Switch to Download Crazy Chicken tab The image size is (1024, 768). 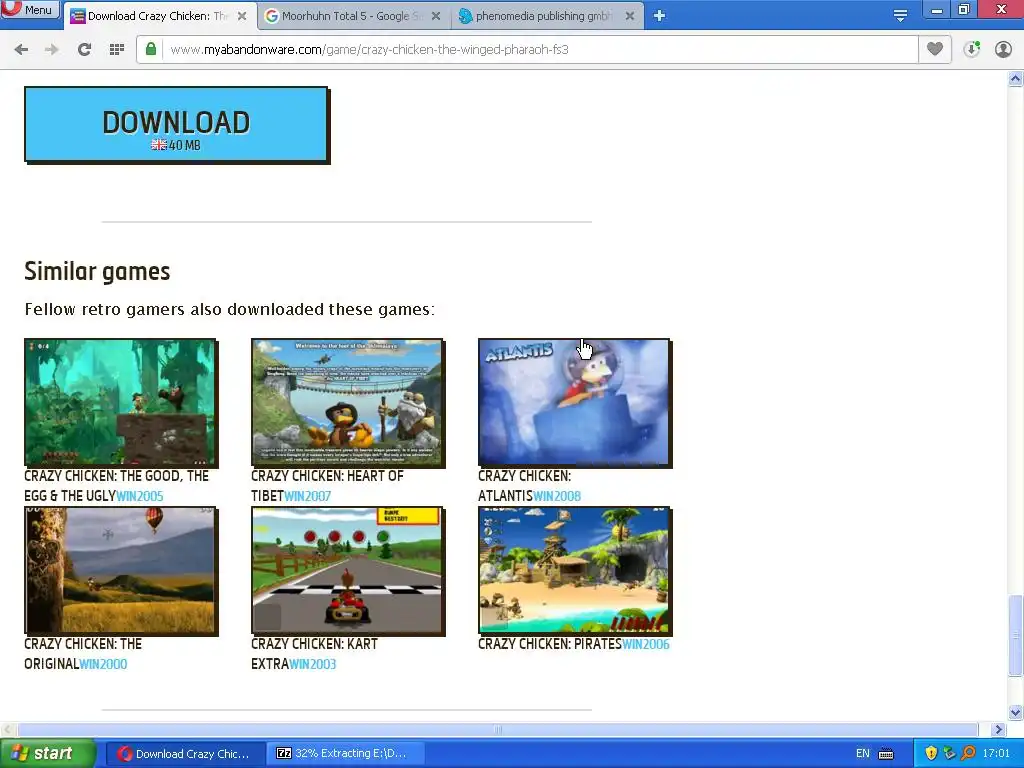point(157,16)
